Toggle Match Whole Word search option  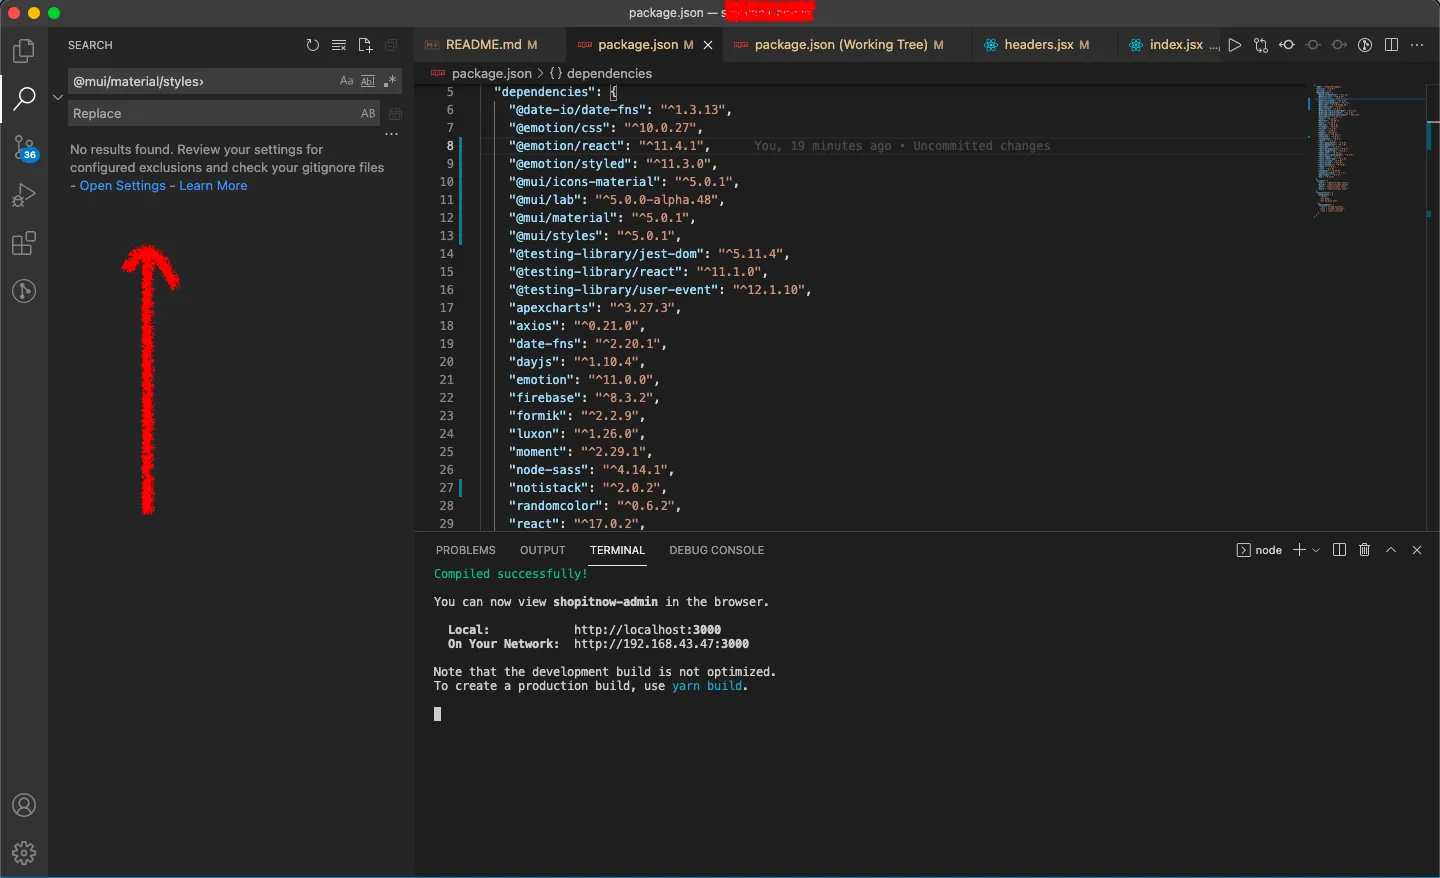click(368, 81)
